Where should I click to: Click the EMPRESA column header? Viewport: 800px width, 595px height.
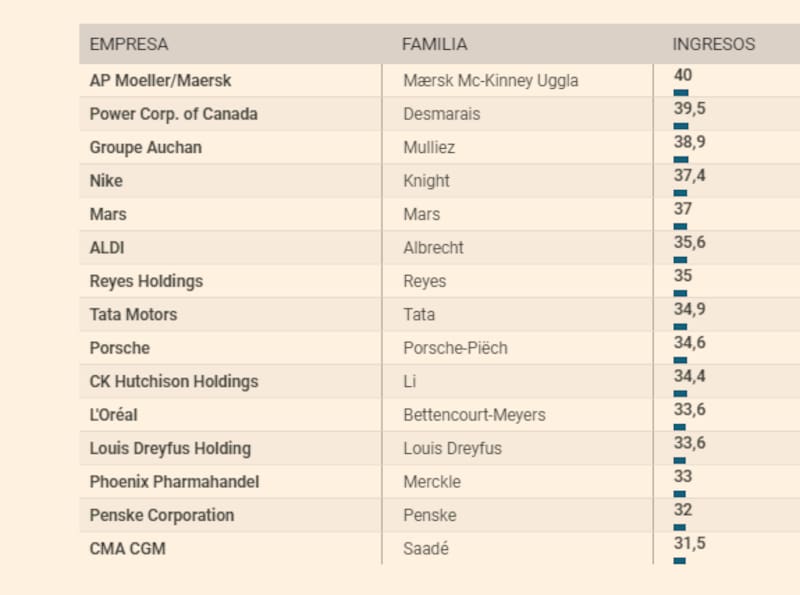pyautogui.click(x=129, y=44)
